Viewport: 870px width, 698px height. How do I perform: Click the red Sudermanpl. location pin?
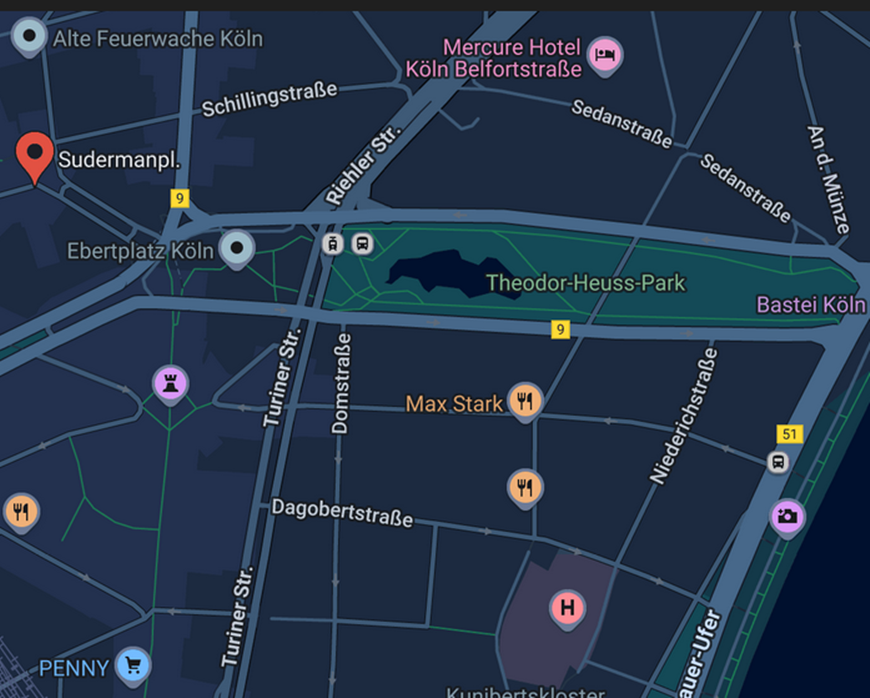pos(34,157)
